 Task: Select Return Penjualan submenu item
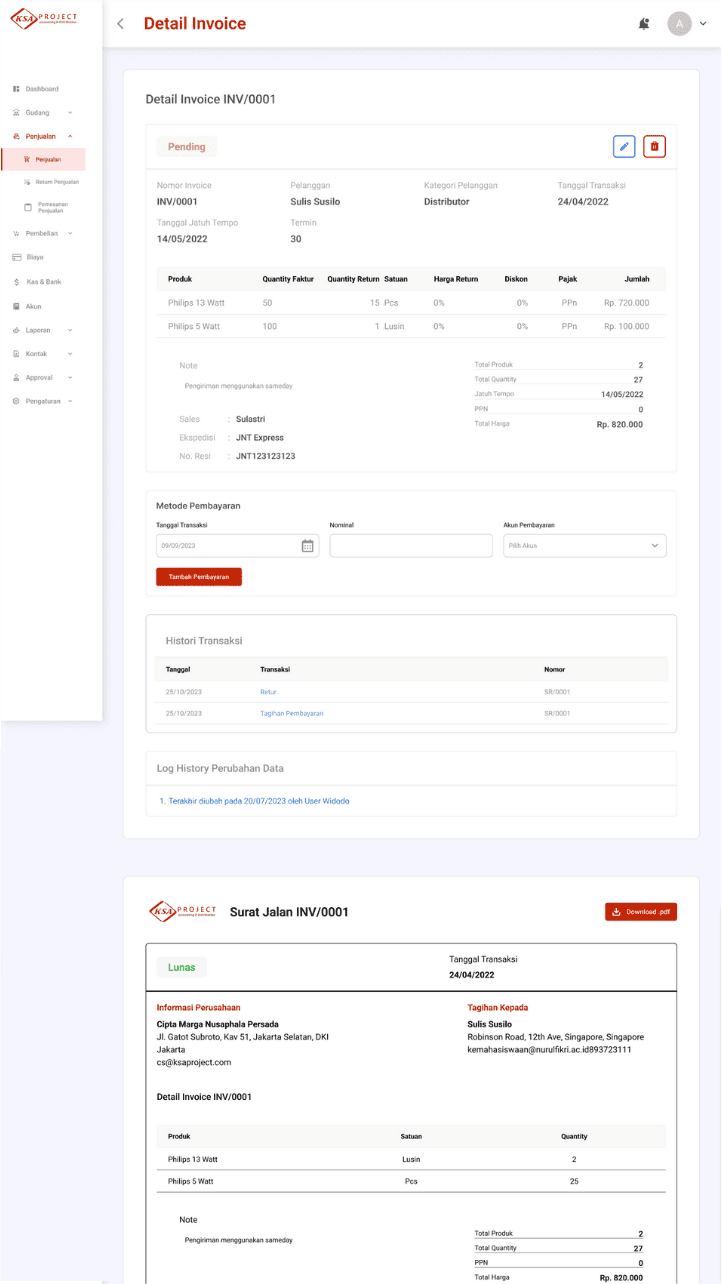coord(57,182)
